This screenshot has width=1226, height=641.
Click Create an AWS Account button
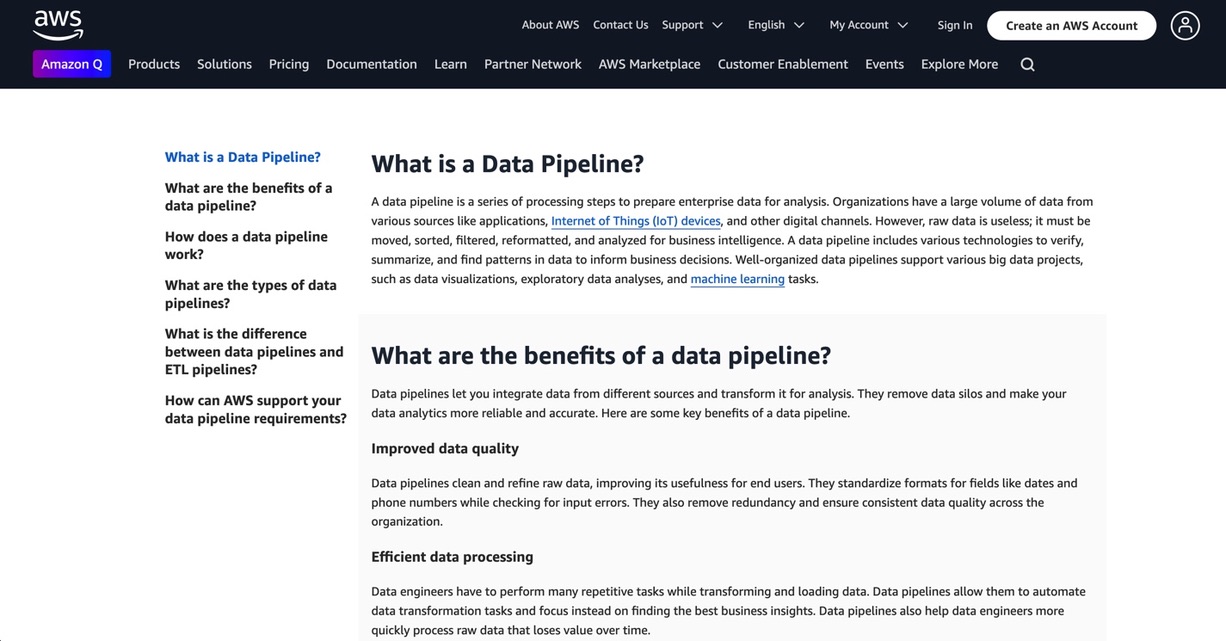point(1071,26)
